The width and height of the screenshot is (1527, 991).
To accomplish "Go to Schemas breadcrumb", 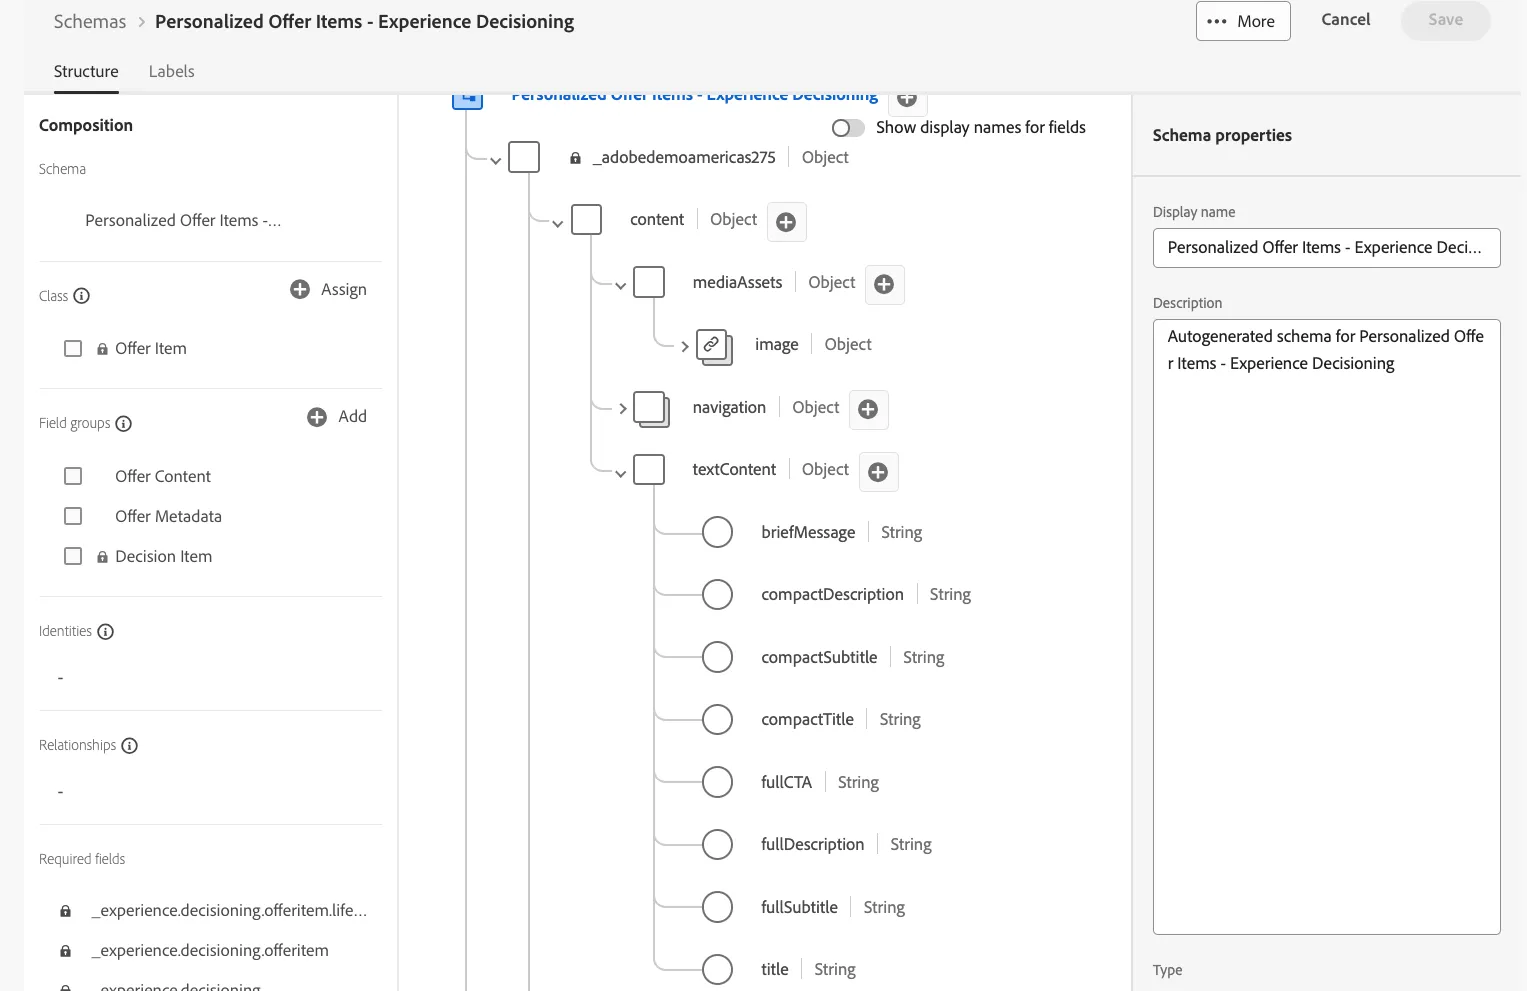I will tap(90, 22).
